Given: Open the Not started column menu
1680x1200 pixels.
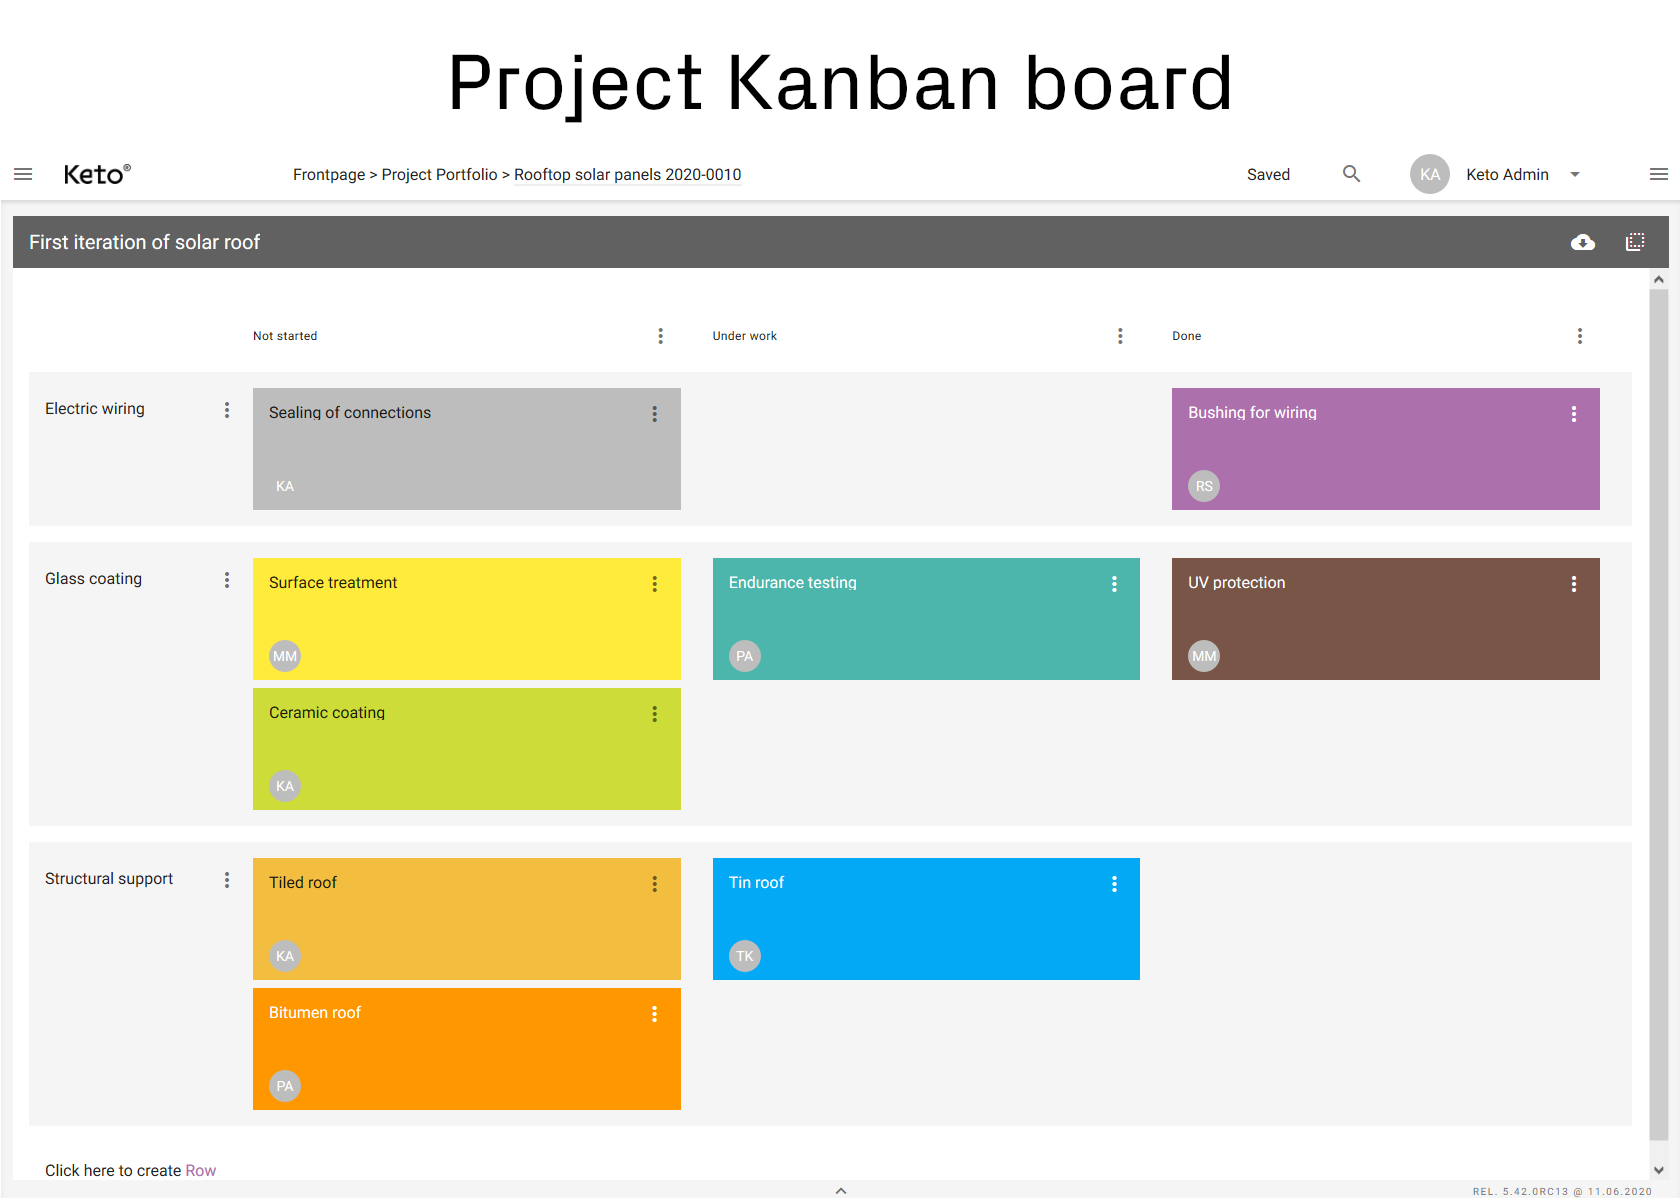Looking at the screenshot, I should point(660,336).
